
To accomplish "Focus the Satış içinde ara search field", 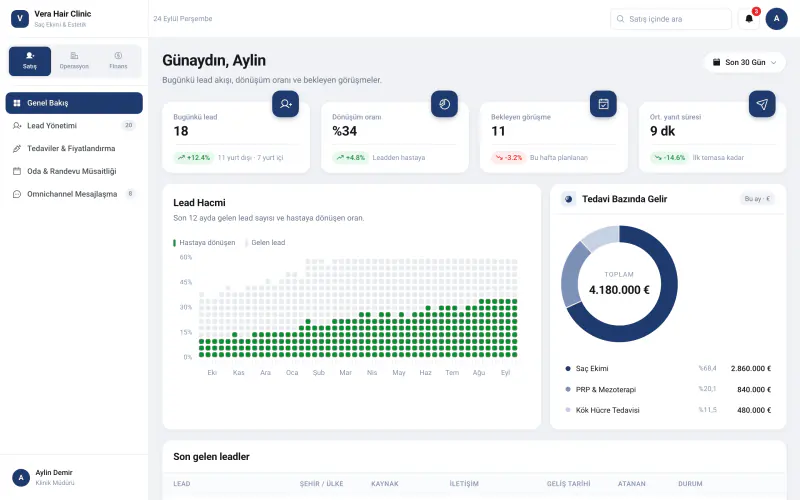I will pos(671,19).
